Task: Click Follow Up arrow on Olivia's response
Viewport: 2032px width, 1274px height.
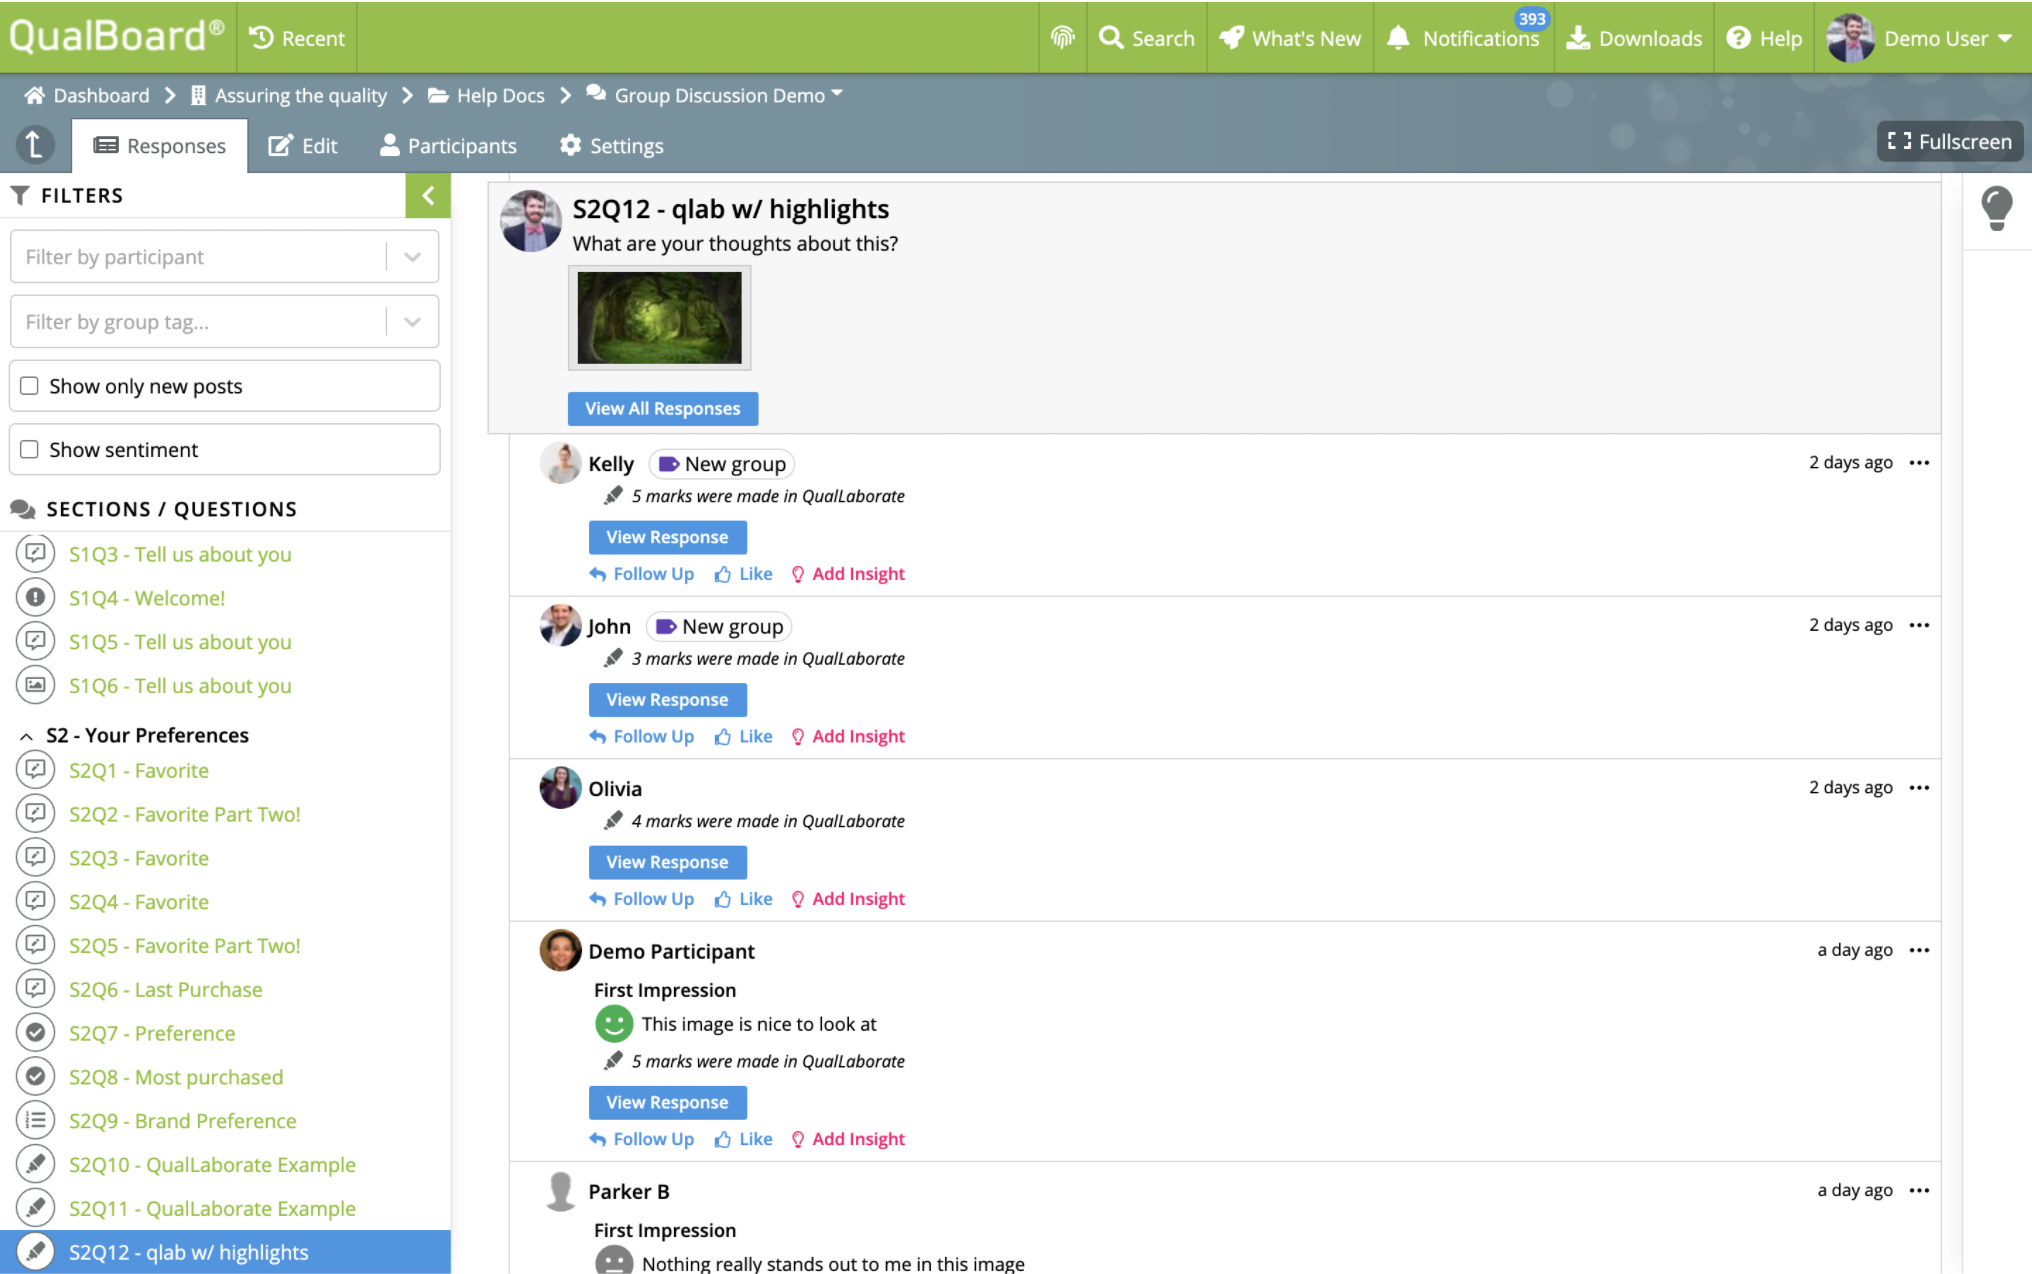Action: pos(598,899)
